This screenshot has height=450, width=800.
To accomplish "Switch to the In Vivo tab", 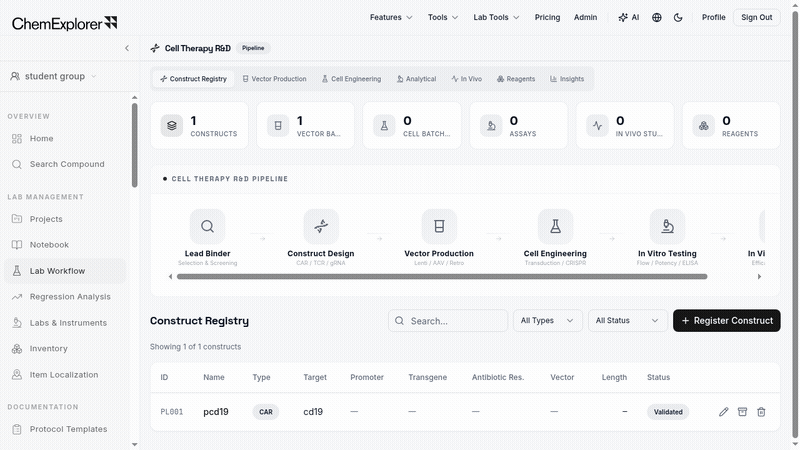I will tap(466, 79).
